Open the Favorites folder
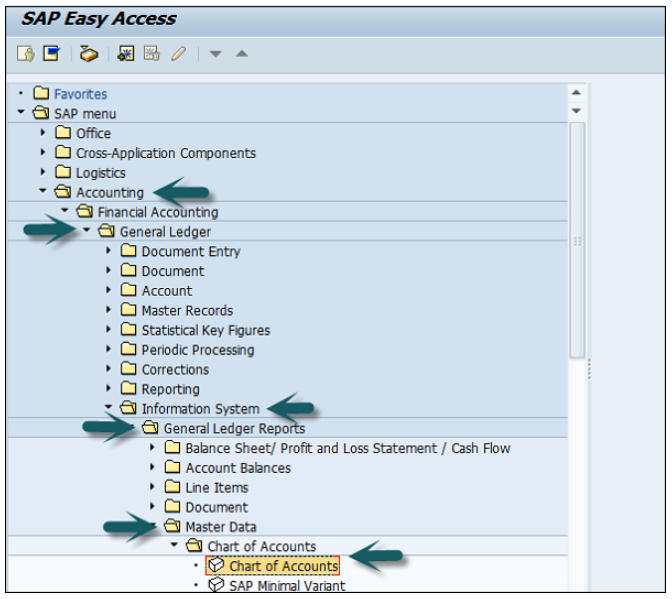The width and height of the screenshot is (672, 599). click(80, 94)
